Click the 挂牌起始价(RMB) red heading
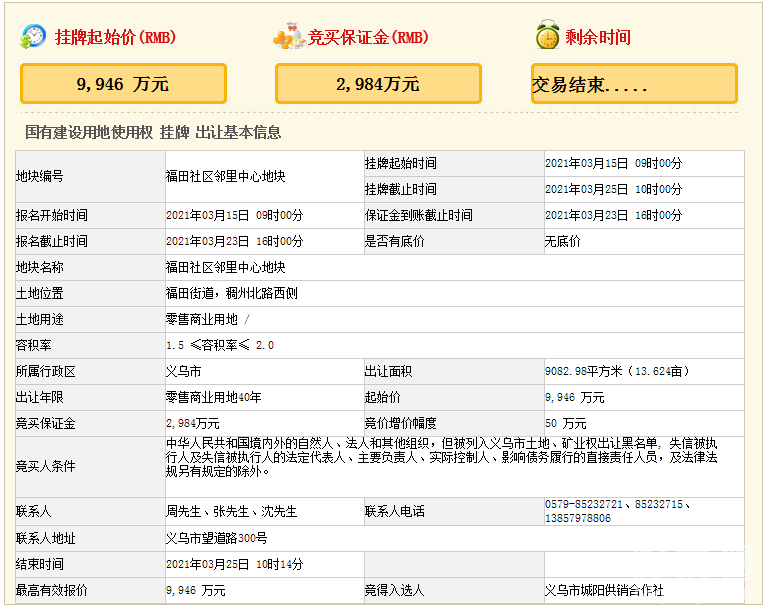The height and width of the screenshot is (610, 769). pos(114,37)
